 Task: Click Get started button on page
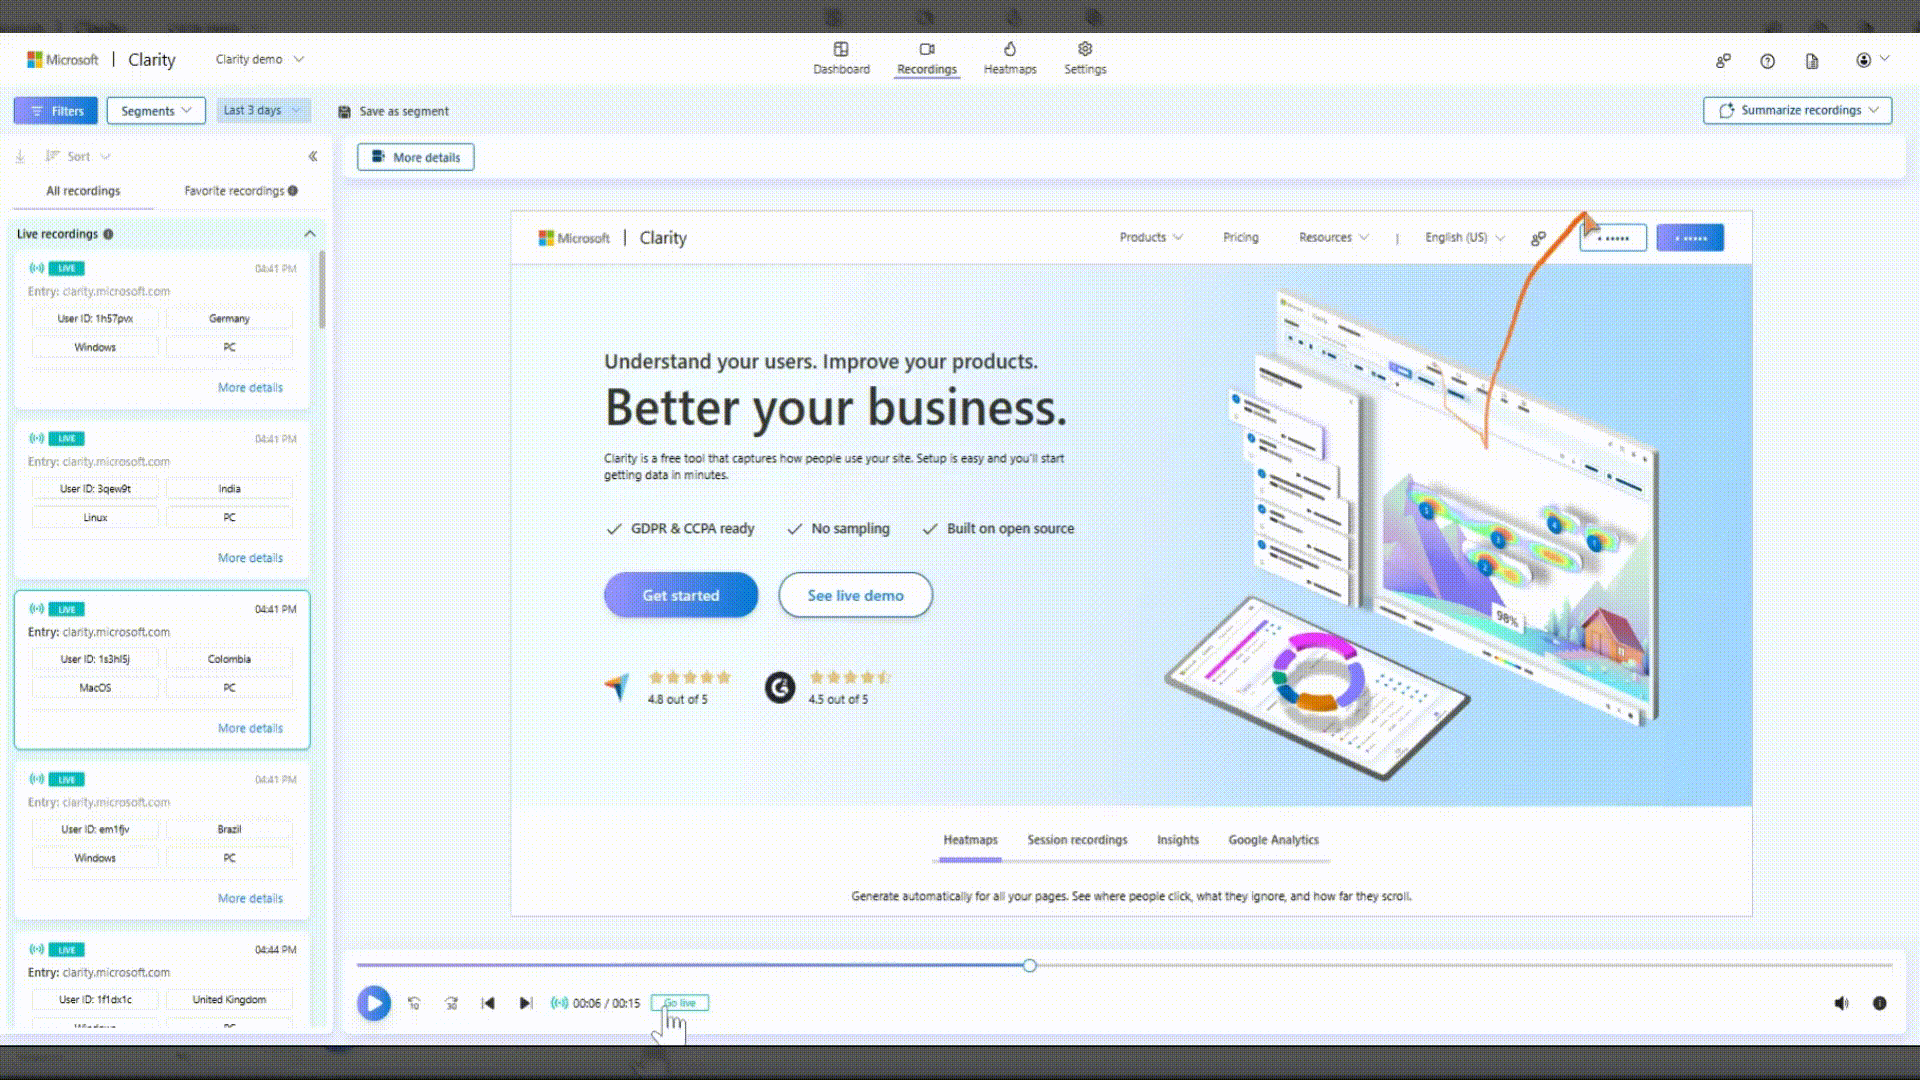(680, 595)
